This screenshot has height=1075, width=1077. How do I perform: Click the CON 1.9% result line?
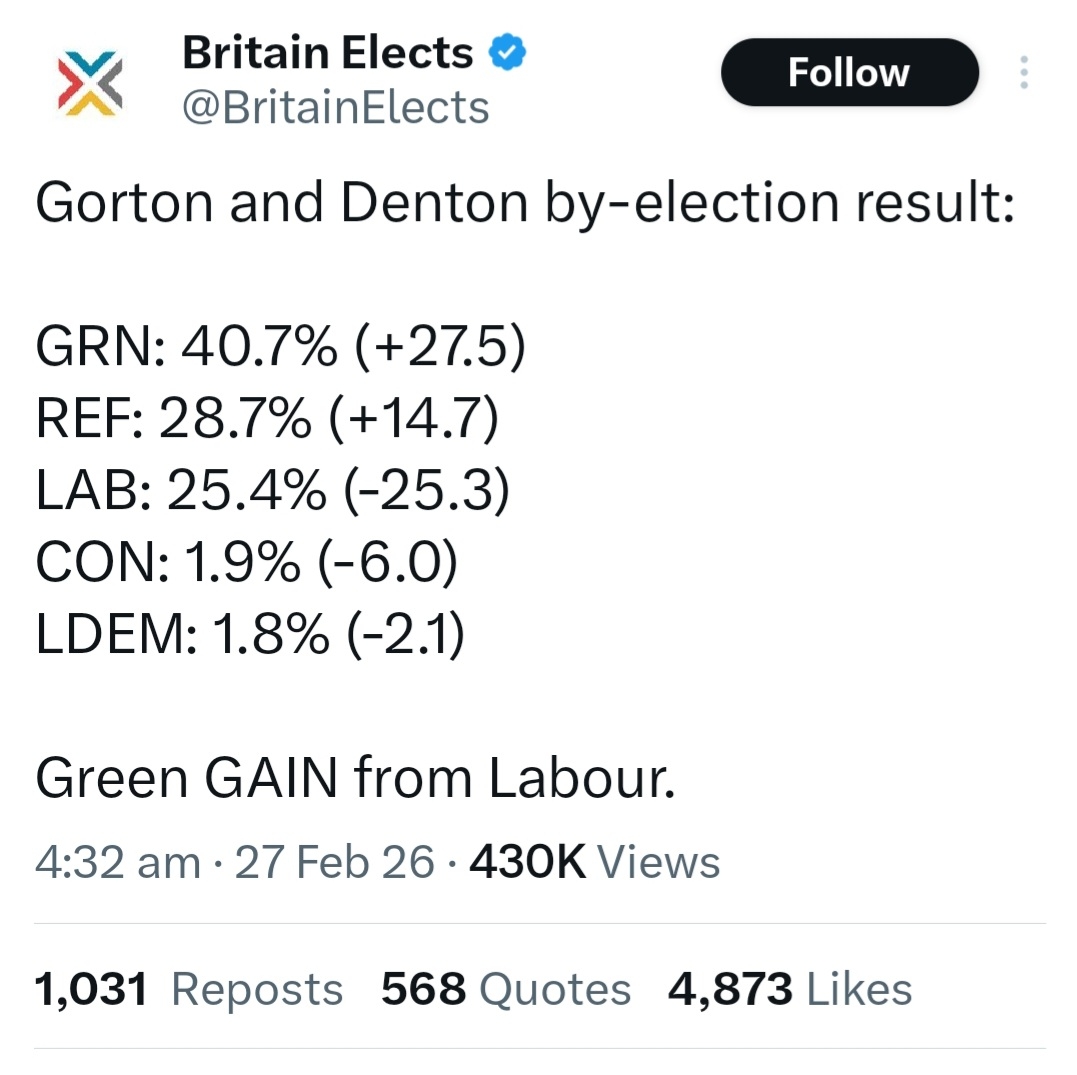click(x=246, y=564)
